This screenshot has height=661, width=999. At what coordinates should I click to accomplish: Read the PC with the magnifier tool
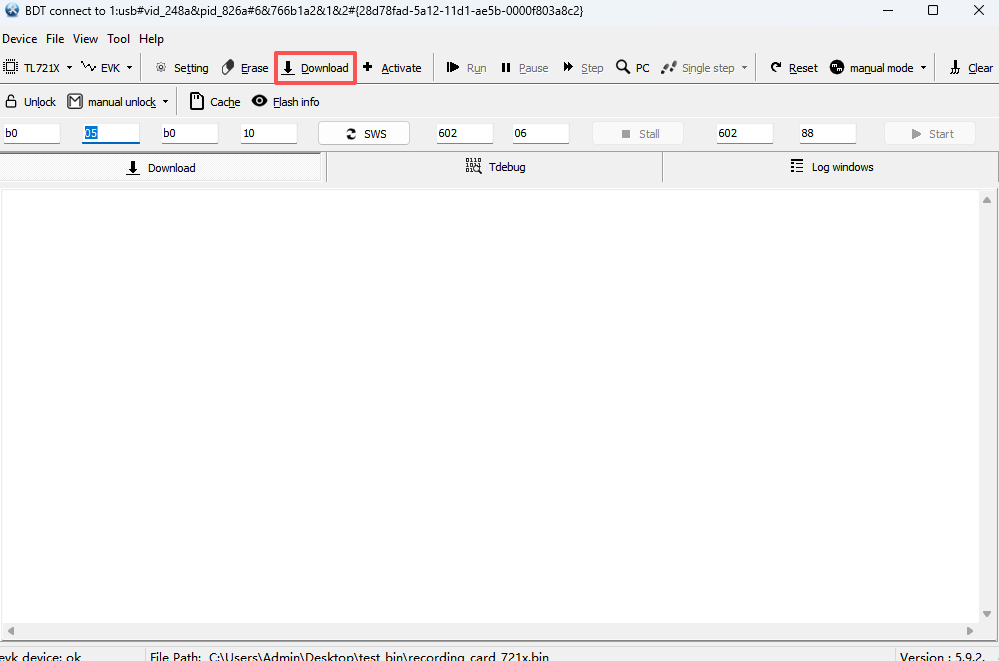pyautogui.click(x=633, y=68)
